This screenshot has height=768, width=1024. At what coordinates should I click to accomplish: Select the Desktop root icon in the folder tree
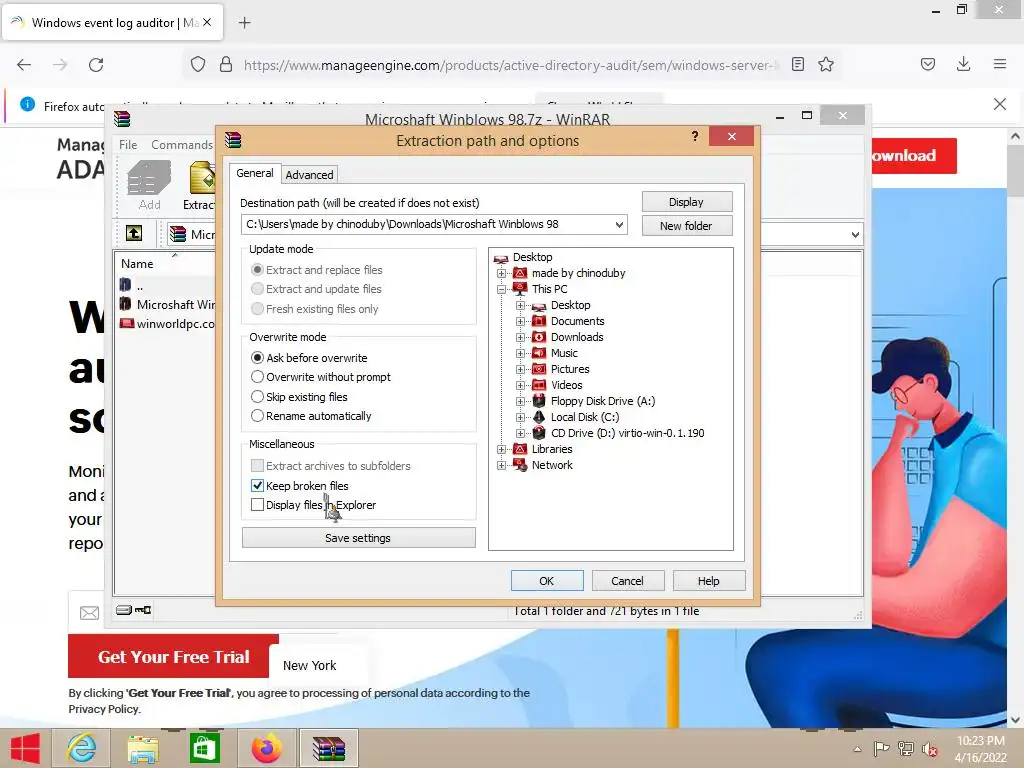pos(501,257)
